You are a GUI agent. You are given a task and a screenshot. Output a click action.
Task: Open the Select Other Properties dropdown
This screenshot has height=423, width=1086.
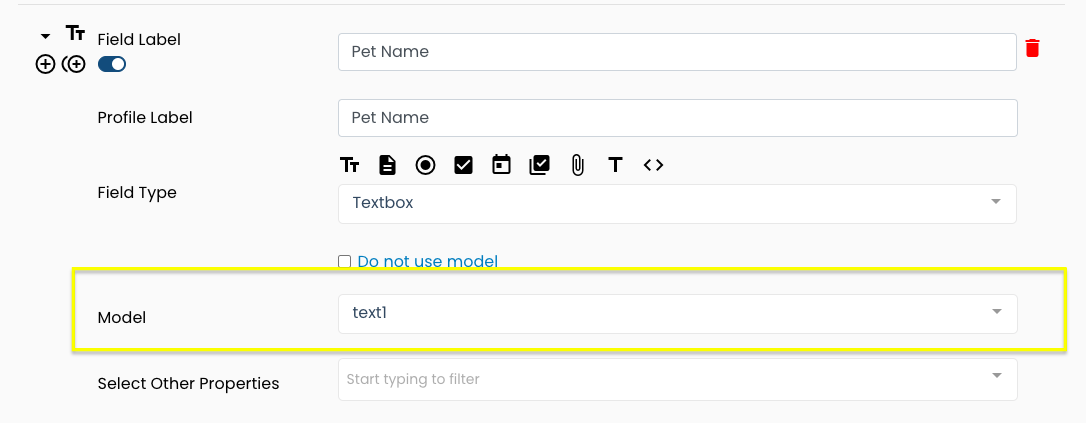tap(677, 379)
